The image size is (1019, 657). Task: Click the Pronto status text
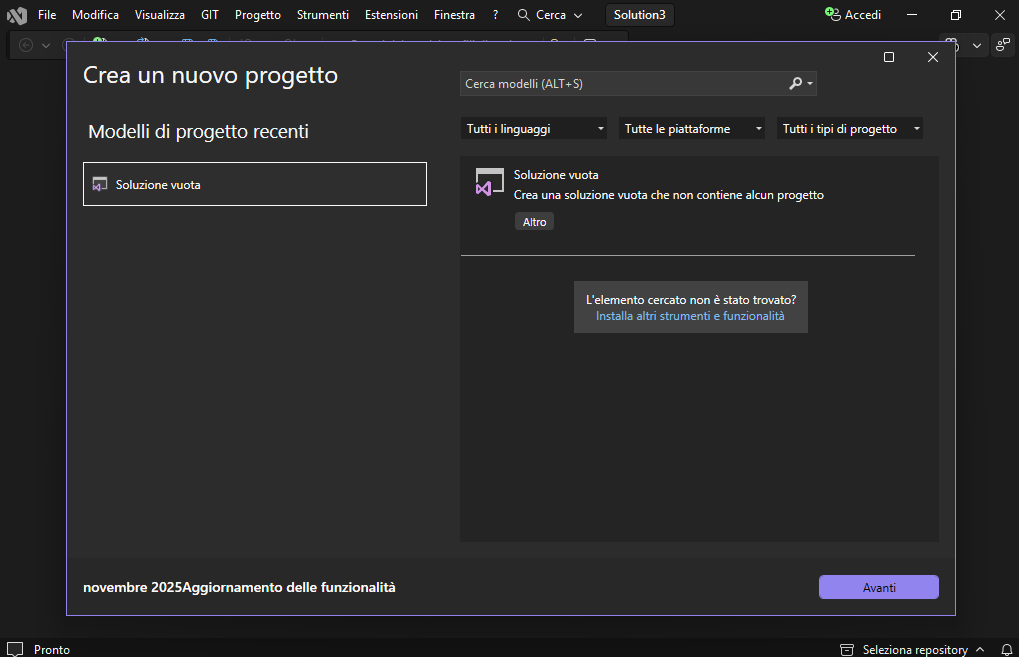click(x=52, y=649)
